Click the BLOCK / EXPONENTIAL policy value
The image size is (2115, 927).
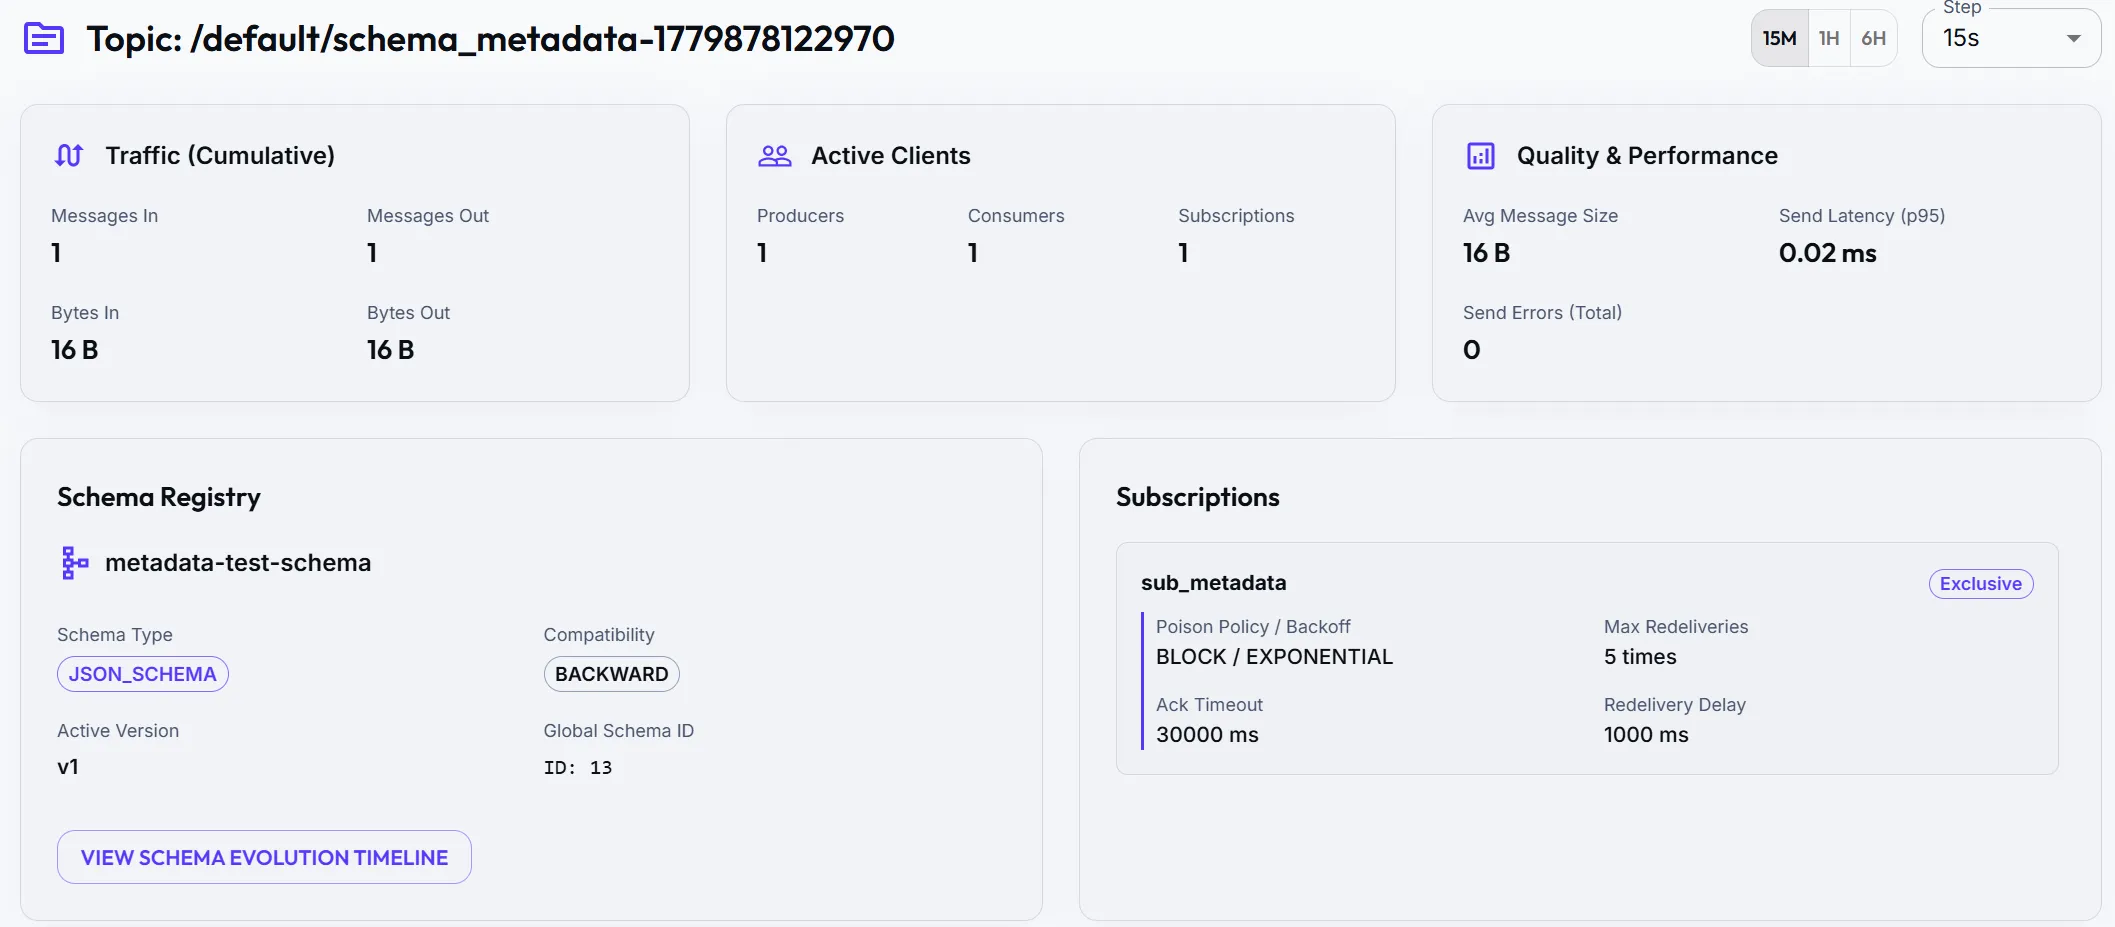[1274, 657]
